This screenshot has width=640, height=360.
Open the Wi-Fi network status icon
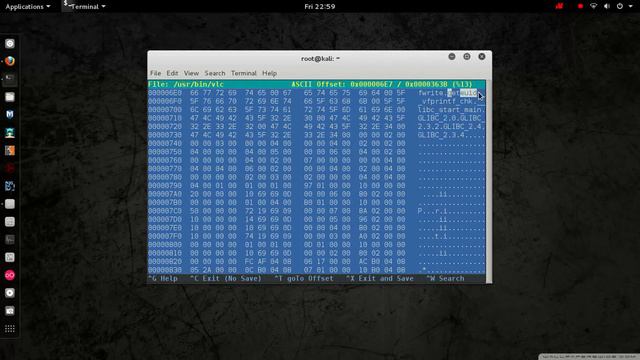point(593,6)
